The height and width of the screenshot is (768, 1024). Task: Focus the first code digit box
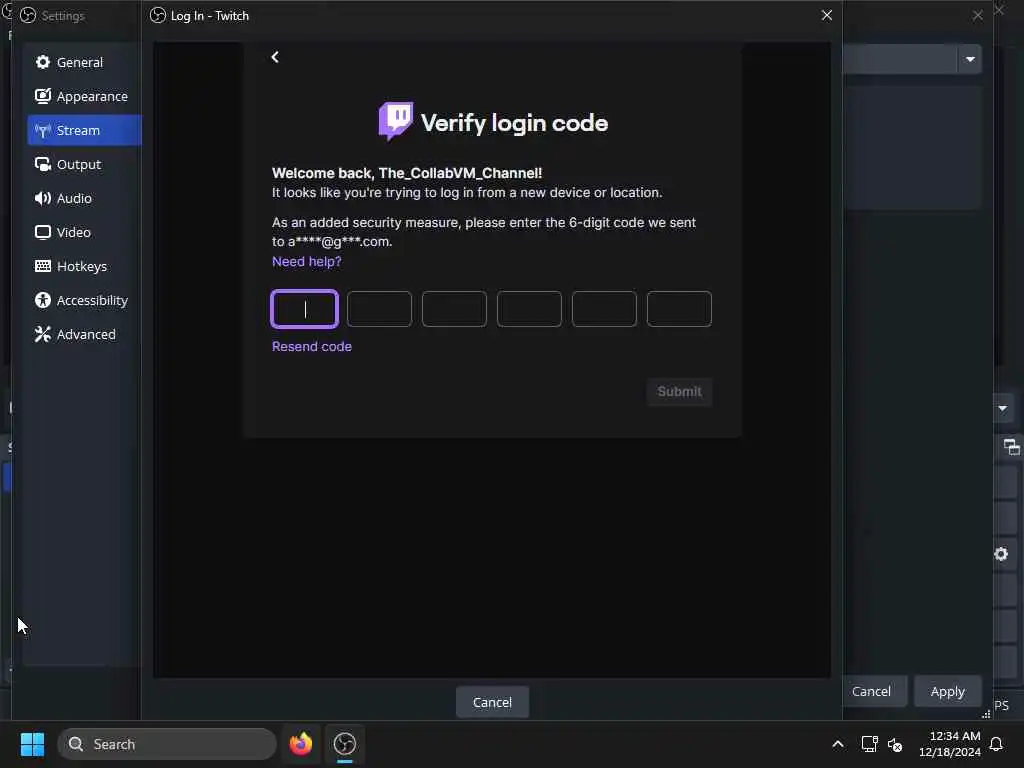pos(304,309)
